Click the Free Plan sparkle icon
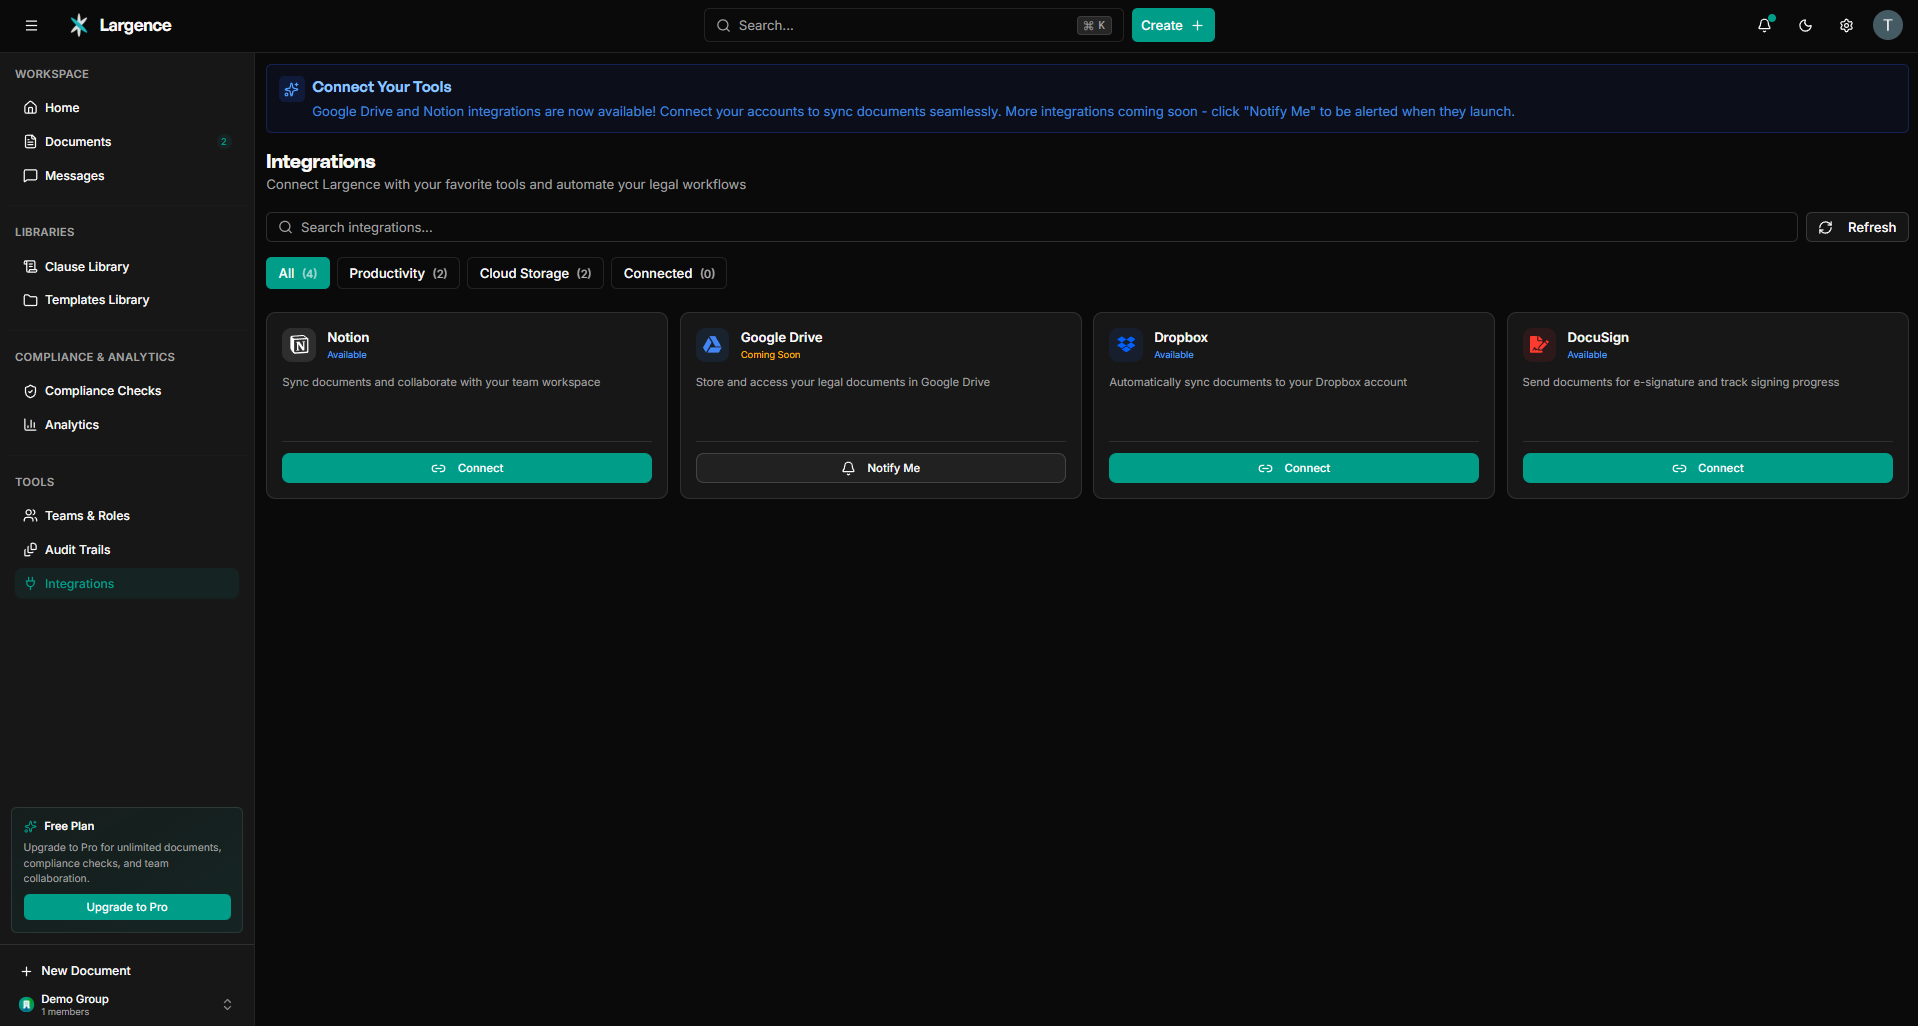1918x1026 pixels. (x=31, y=826)
